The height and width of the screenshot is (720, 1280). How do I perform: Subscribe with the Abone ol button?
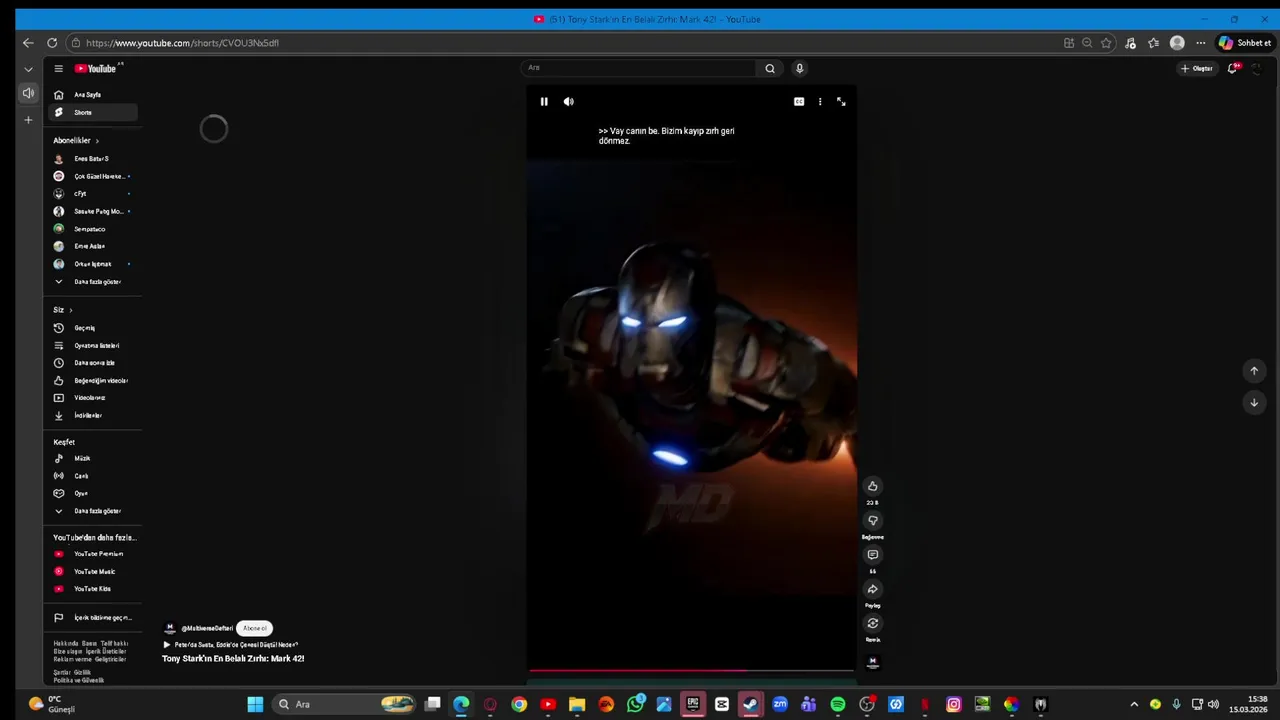point(255,628)
